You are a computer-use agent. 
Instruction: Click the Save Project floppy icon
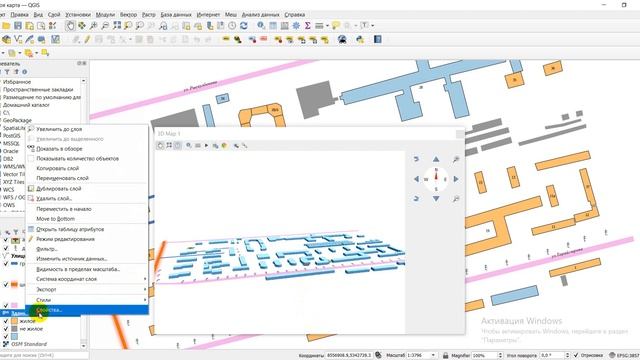(18, 26)
